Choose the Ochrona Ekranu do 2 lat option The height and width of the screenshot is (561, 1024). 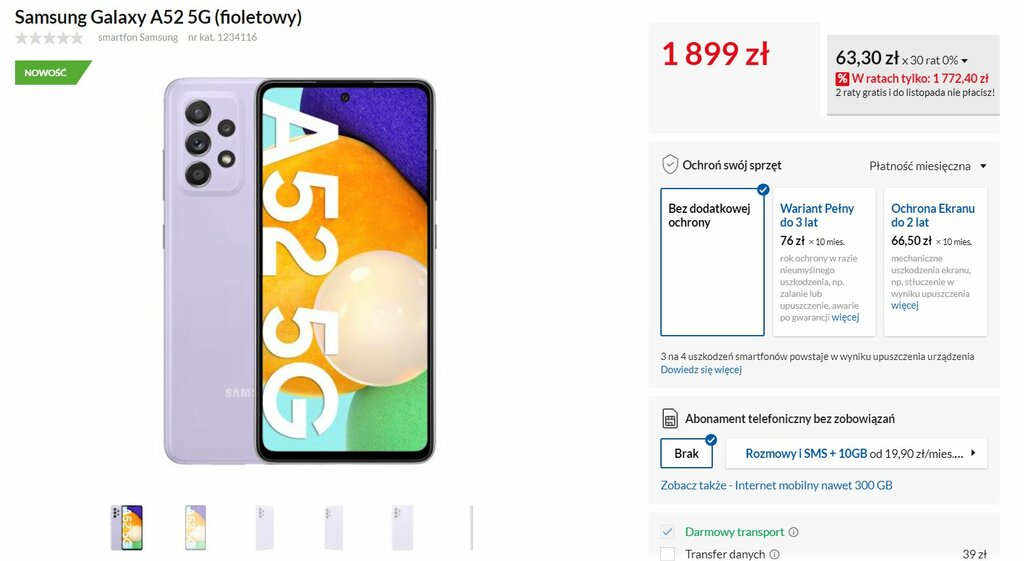pos(935,262)
